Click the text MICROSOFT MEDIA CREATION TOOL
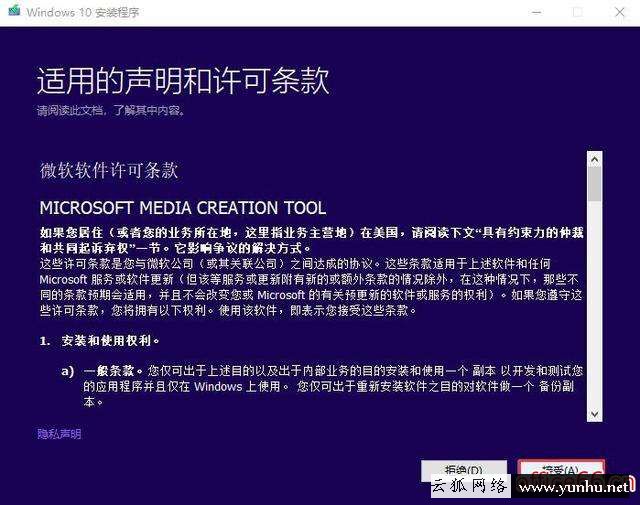Screen dimensions: 640x505 pos(183,208)
